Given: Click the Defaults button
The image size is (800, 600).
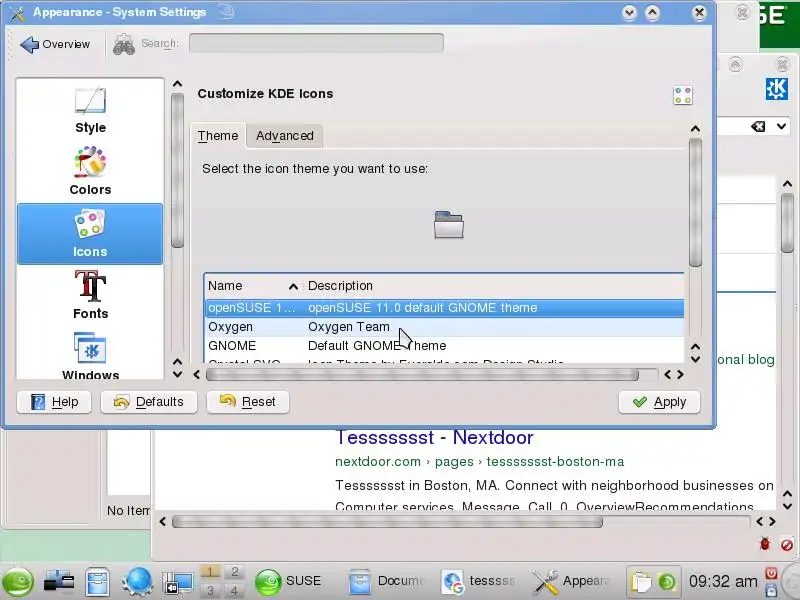Looking at the screenshot, I should point(149,402).
